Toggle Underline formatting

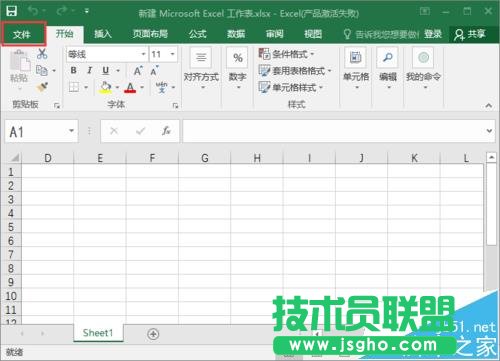coord(106,71)
